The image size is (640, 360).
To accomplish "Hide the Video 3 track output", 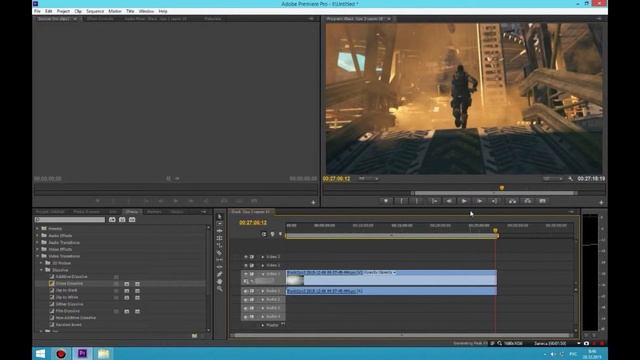I will tap(246, 257).
